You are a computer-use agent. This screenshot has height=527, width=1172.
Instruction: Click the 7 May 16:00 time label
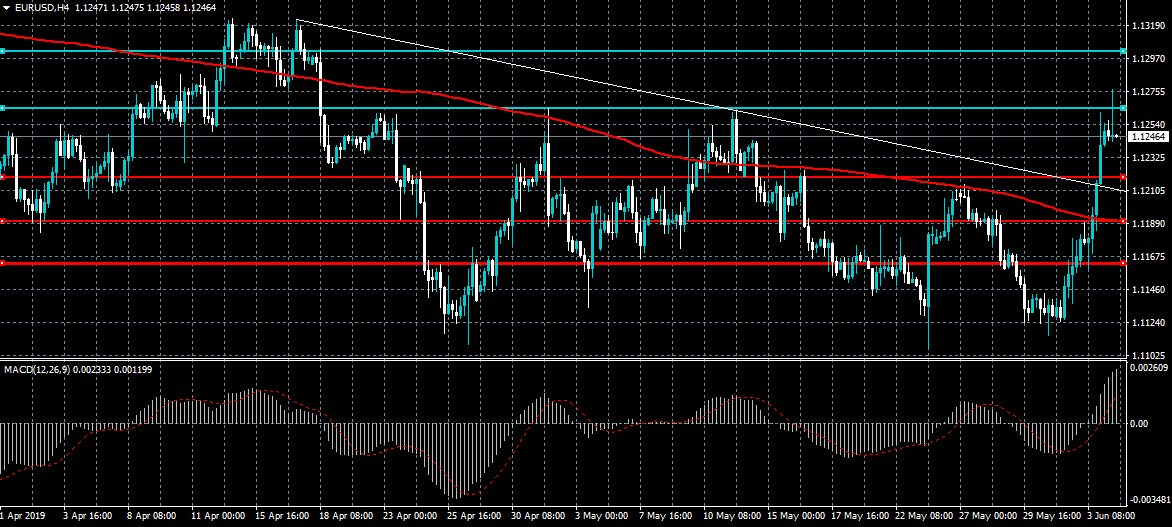point(667,516)
